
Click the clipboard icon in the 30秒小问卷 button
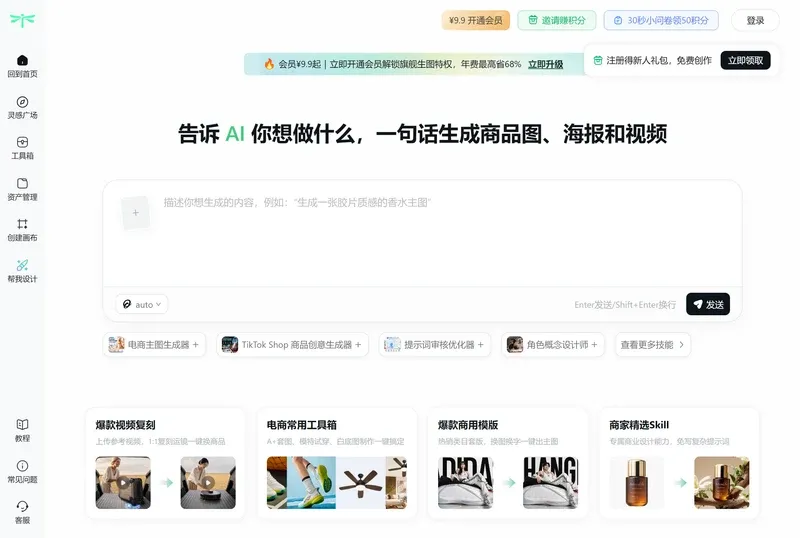click(618, 20)
